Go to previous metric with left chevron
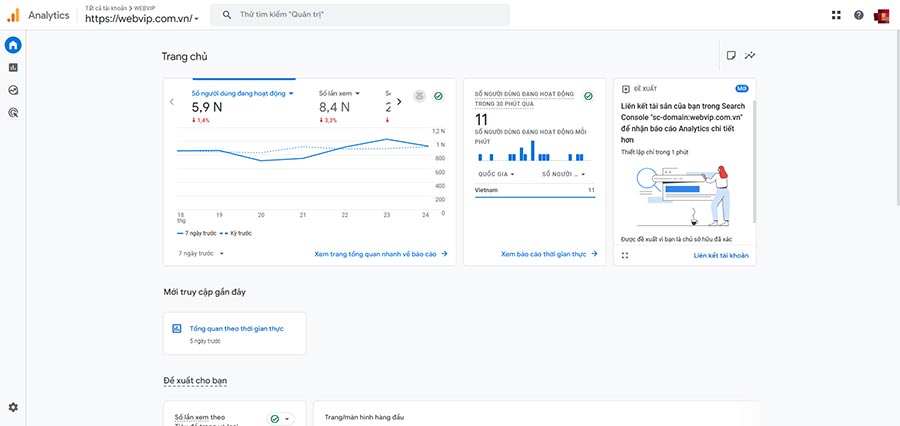The width and height of the screenshot is (900, 426). pos(172,102)
